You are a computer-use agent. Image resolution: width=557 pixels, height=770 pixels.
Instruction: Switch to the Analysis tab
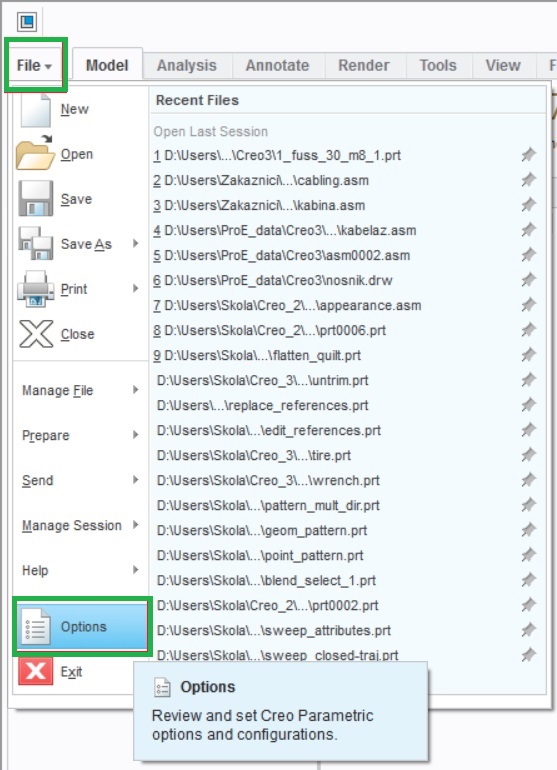click(187, 65)
